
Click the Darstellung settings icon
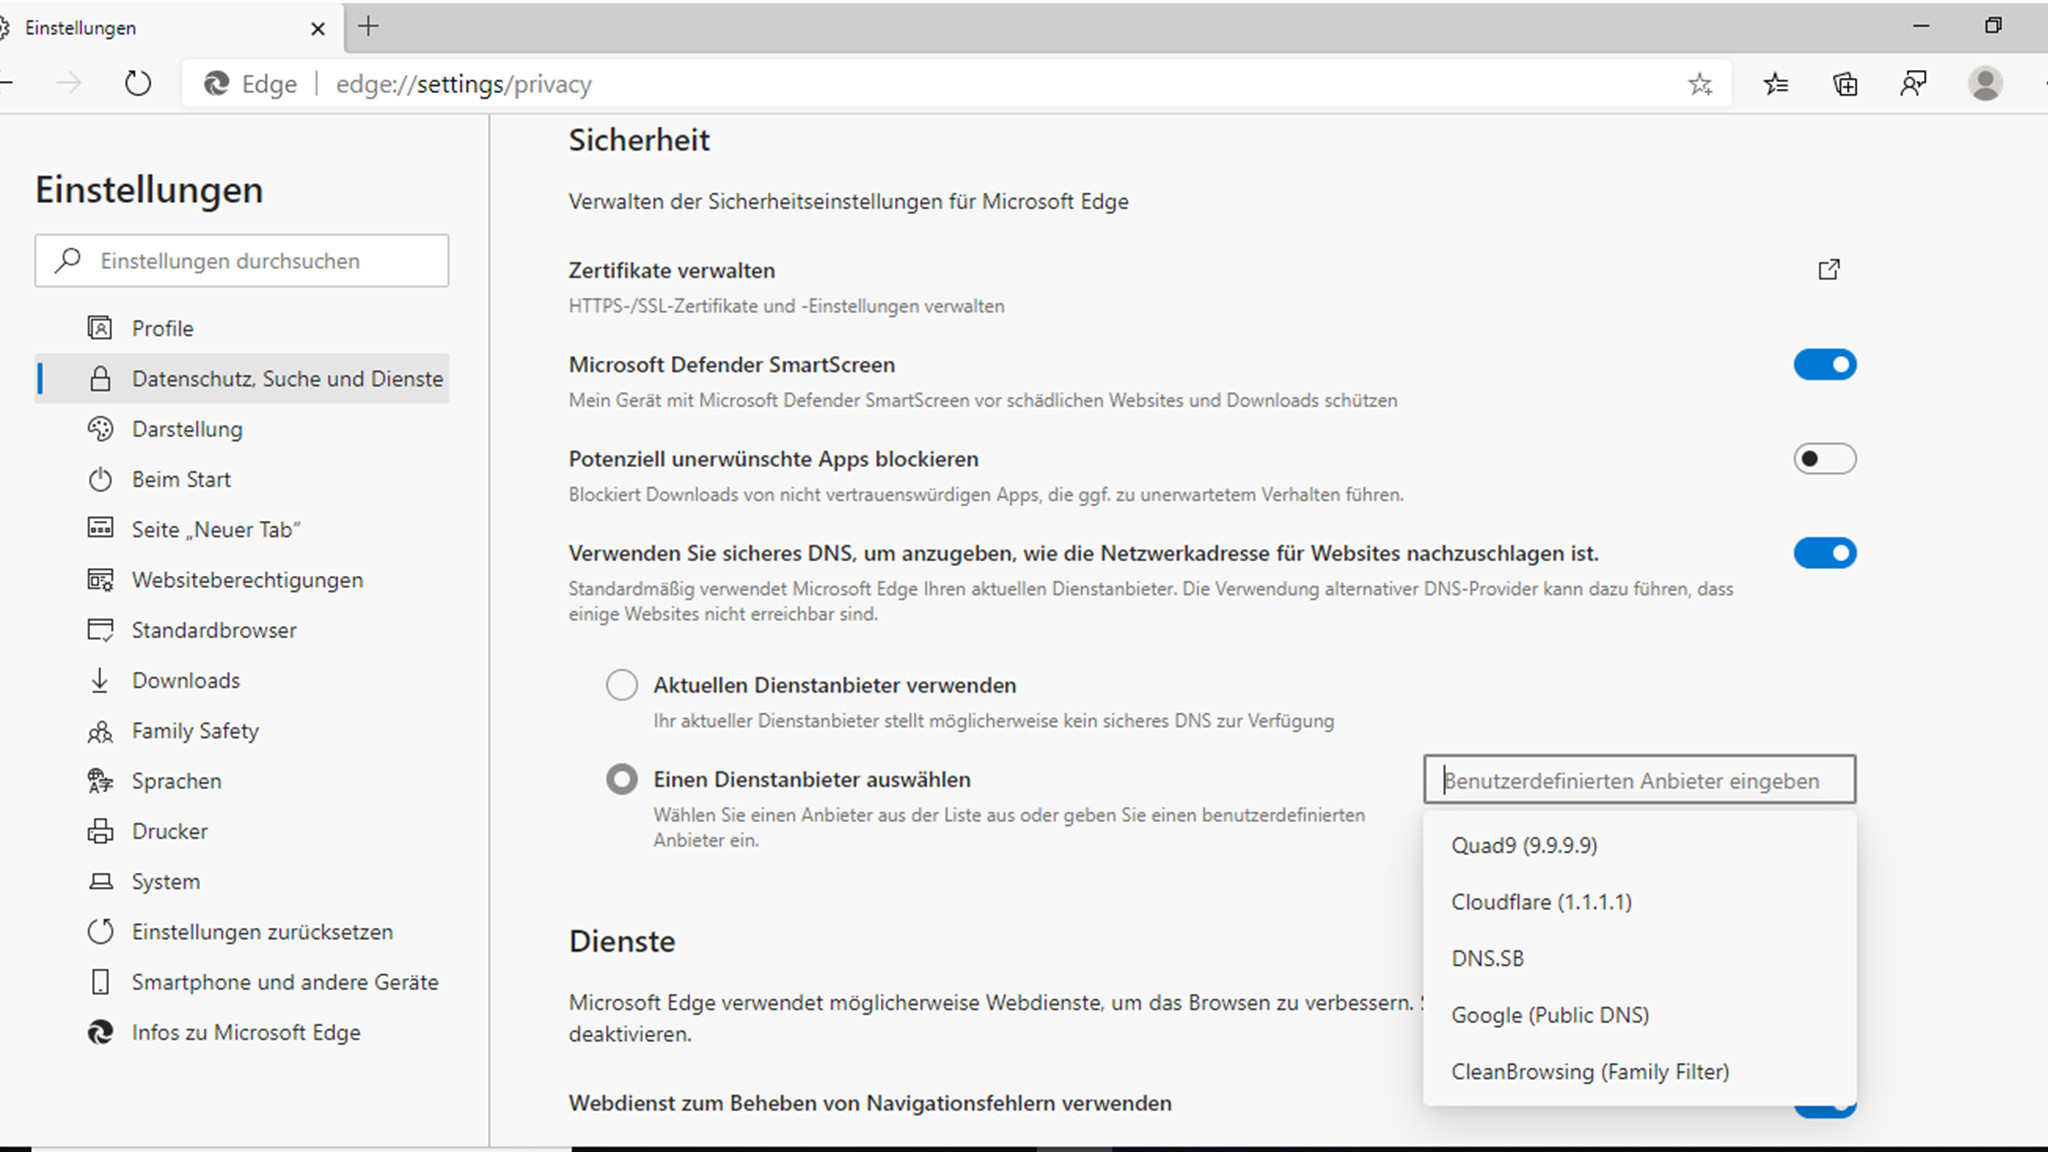[101, 428]
